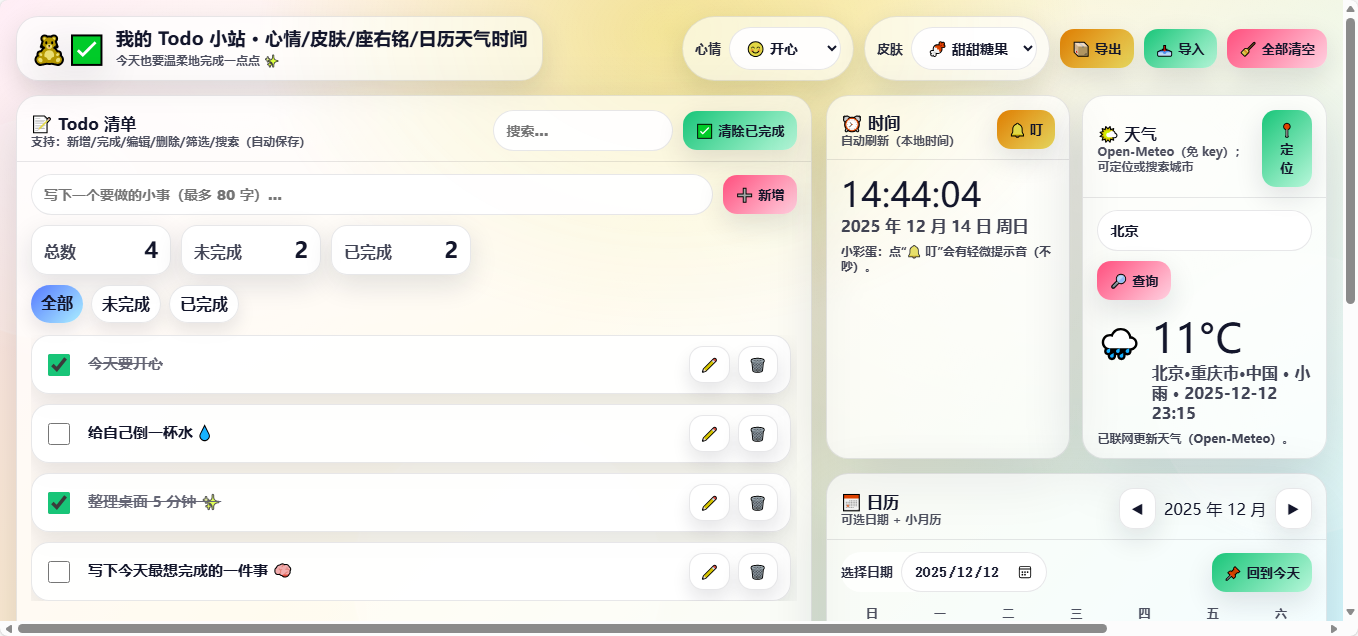1358x636 pixels.
Task: Edit the 今天要开心 todo with pencil icon
Action: (709, 364)
